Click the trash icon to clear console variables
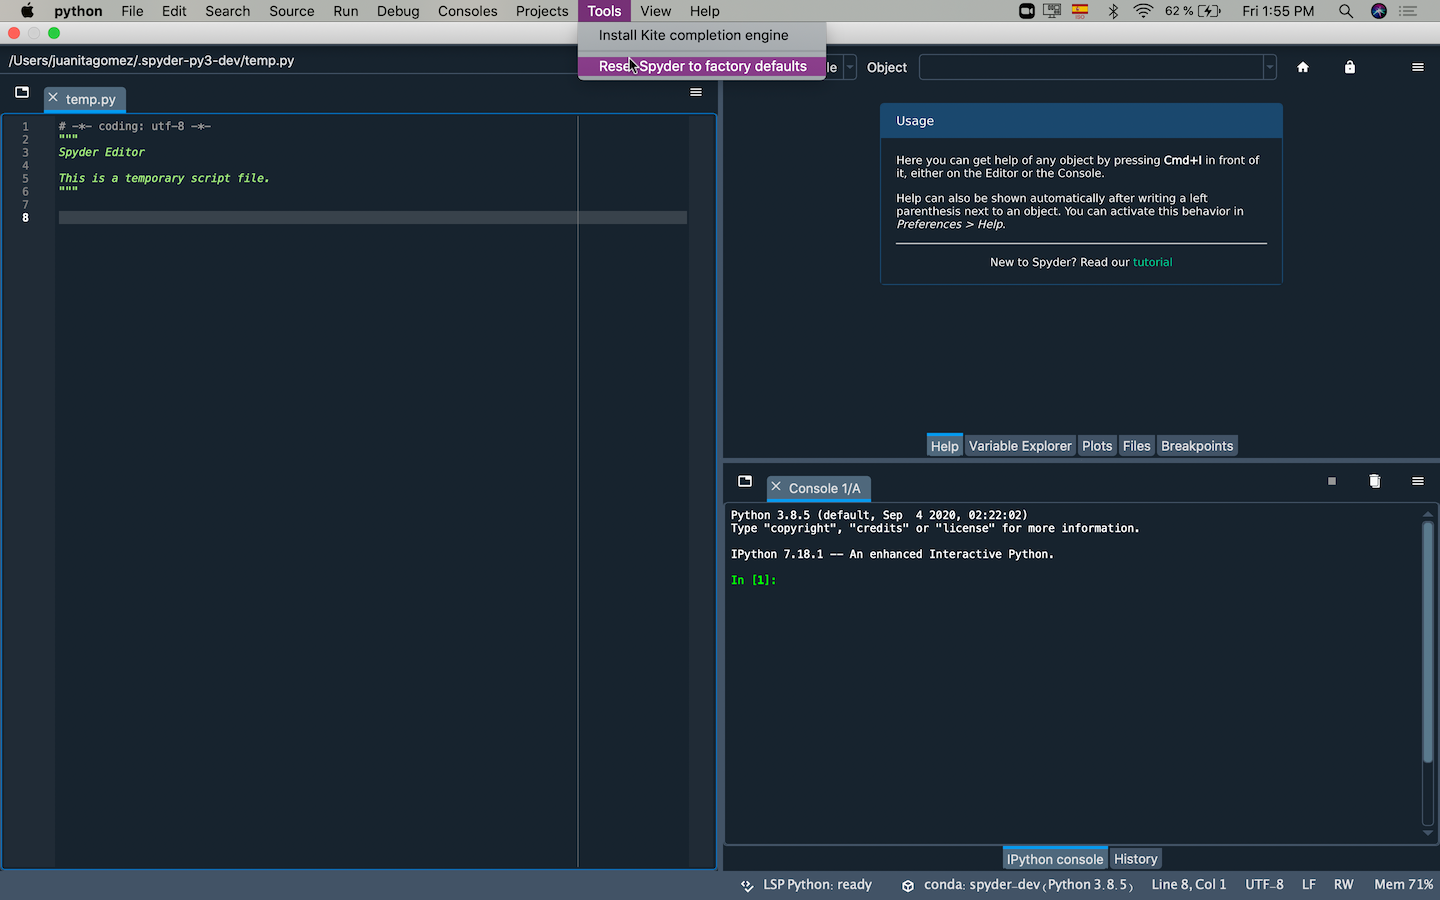The width and height of the screenshot is (1440, 900). tap(1374, 481)
